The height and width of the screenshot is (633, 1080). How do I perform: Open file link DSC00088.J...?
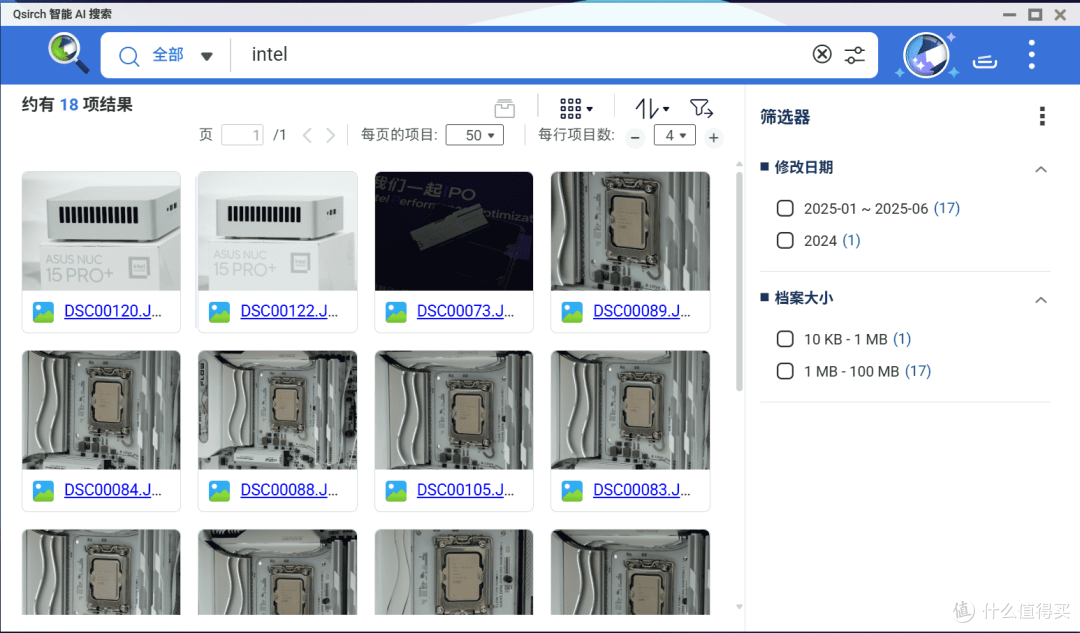pyautogui.click(x=289, y=490)
